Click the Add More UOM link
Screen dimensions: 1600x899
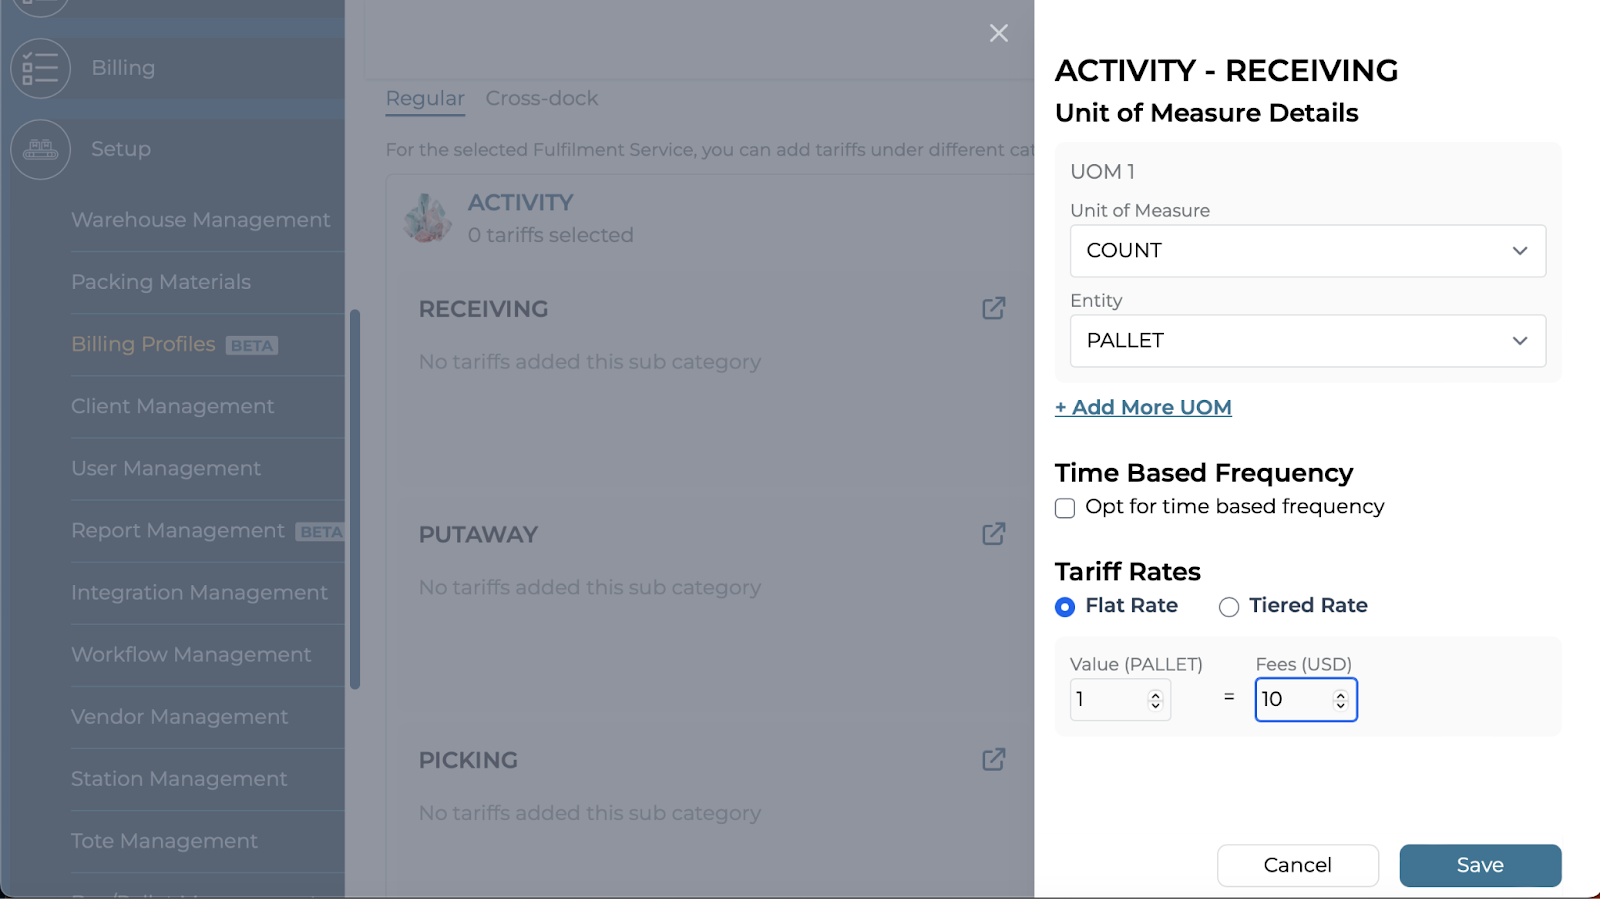1143,407
